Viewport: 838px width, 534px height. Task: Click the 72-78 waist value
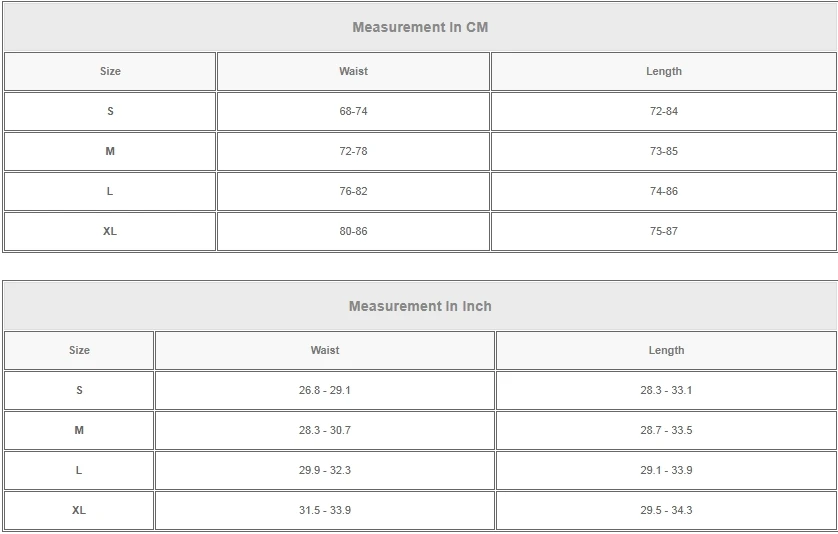coord(353,151)
